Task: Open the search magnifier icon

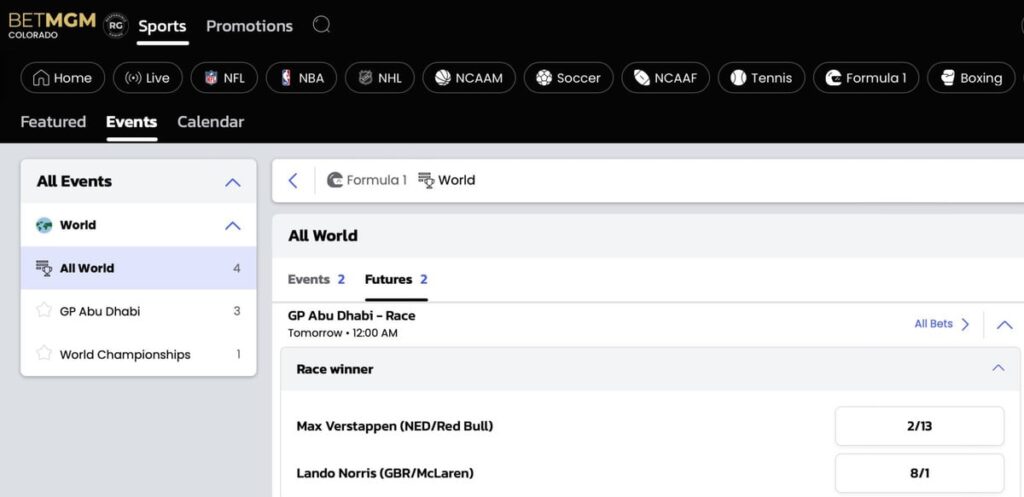Action: click(321, 25)
